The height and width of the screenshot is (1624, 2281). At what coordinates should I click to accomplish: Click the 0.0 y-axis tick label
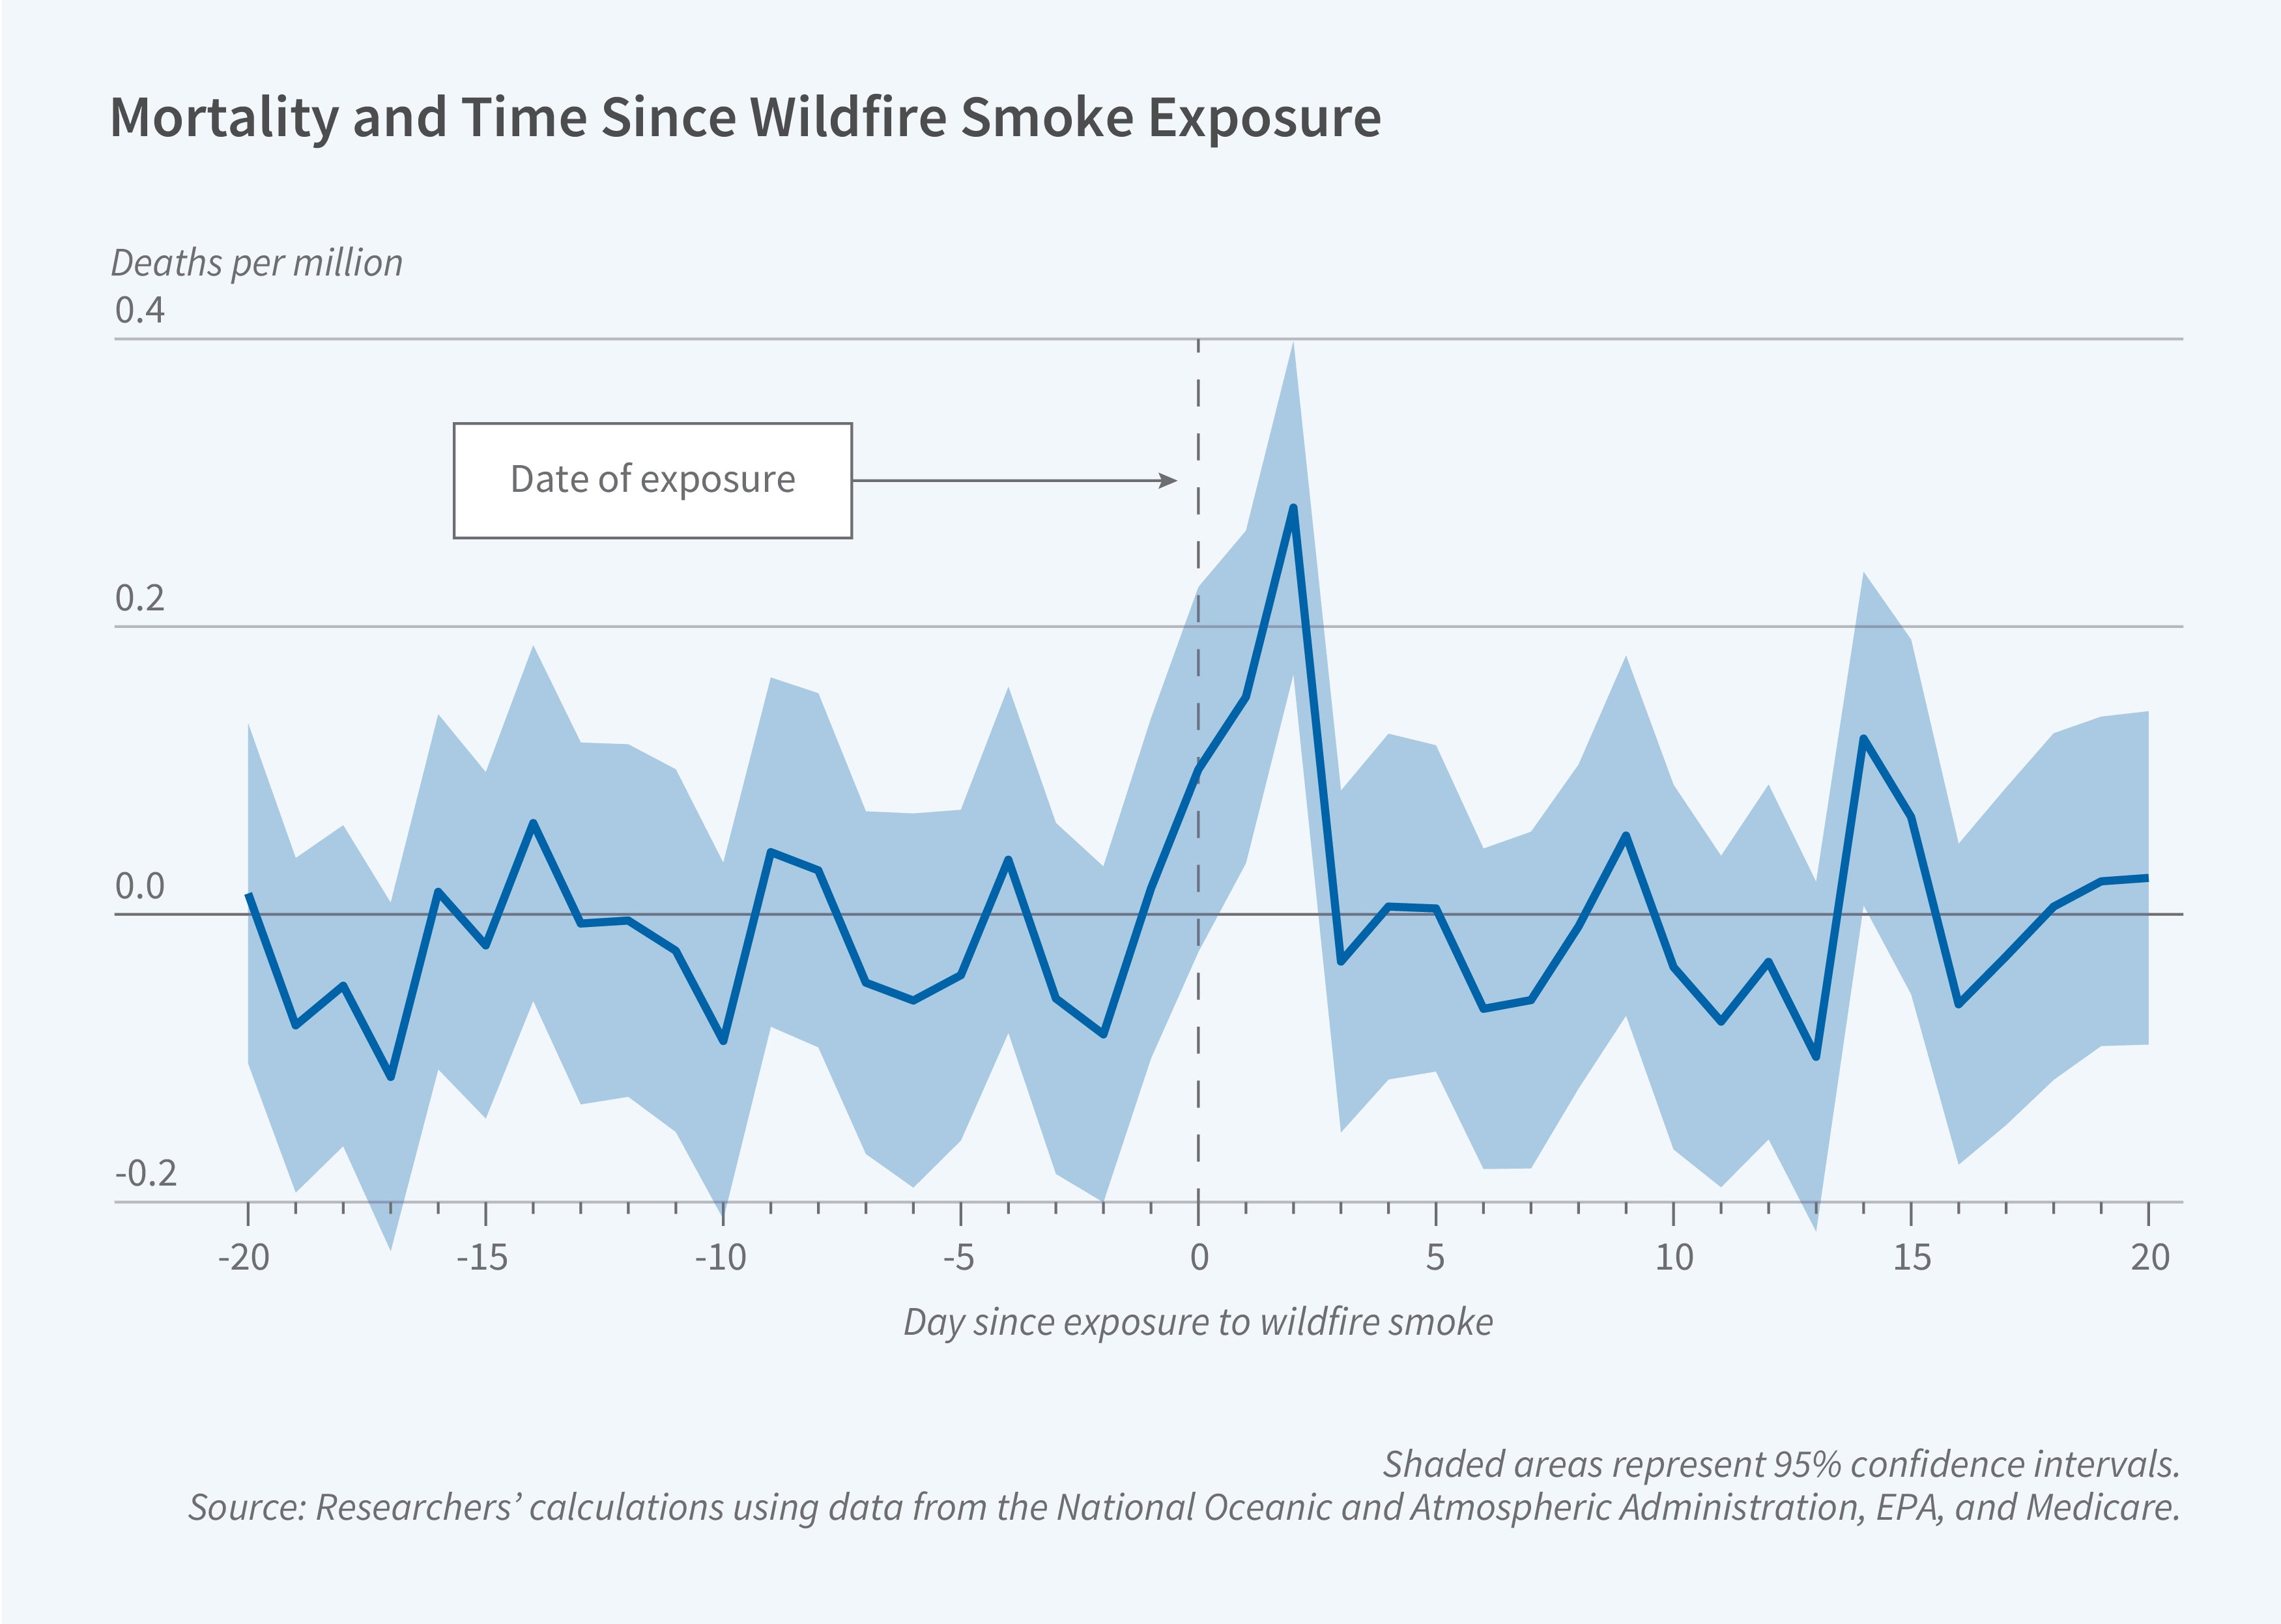click(x=140, y=886)
